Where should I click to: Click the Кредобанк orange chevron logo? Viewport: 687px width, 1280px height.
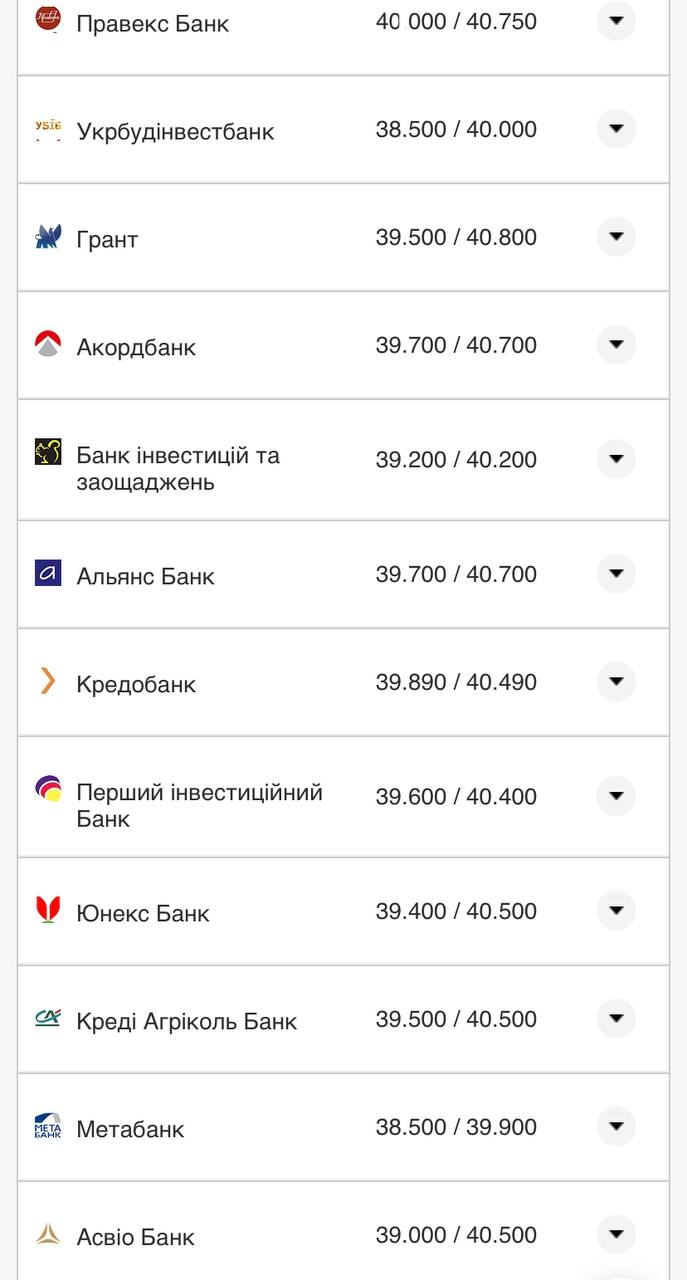[48, 681]
